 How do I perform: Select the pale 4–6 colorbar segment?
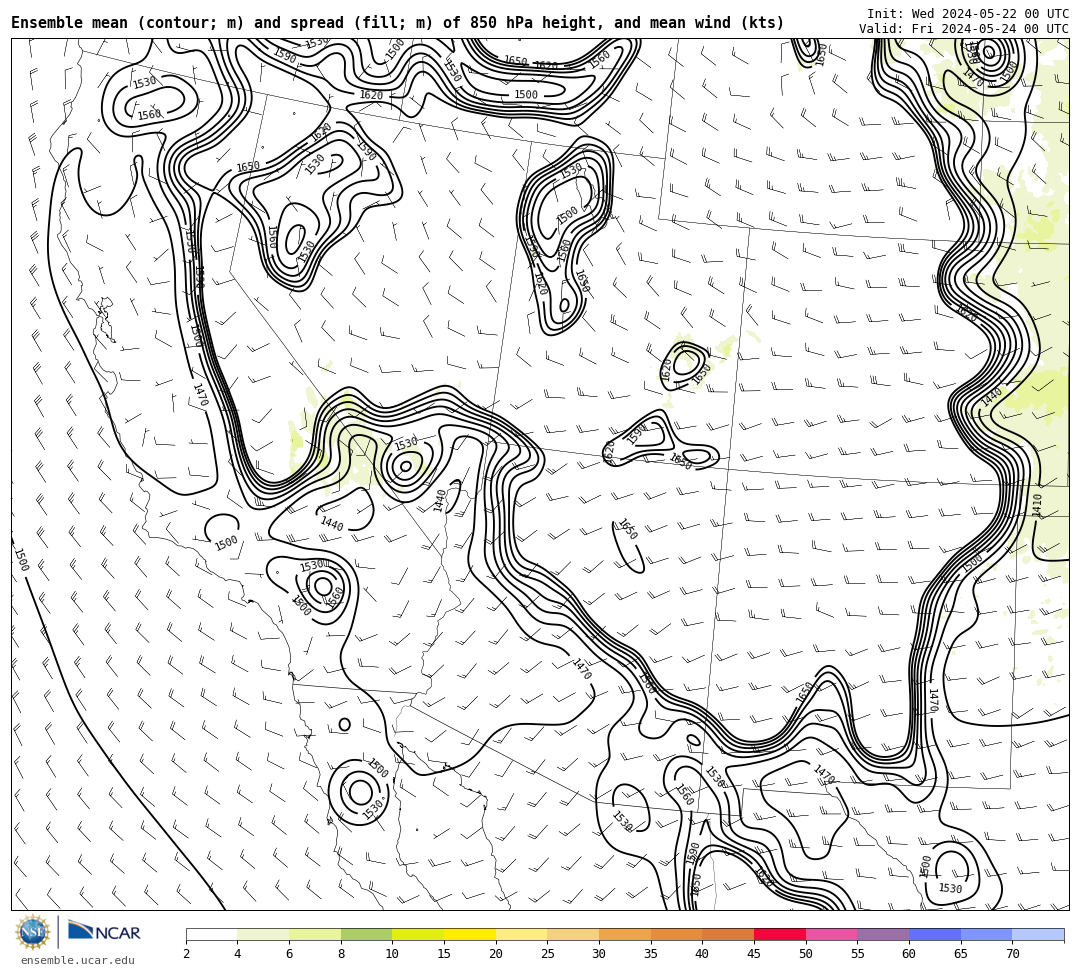coord(263,934)
